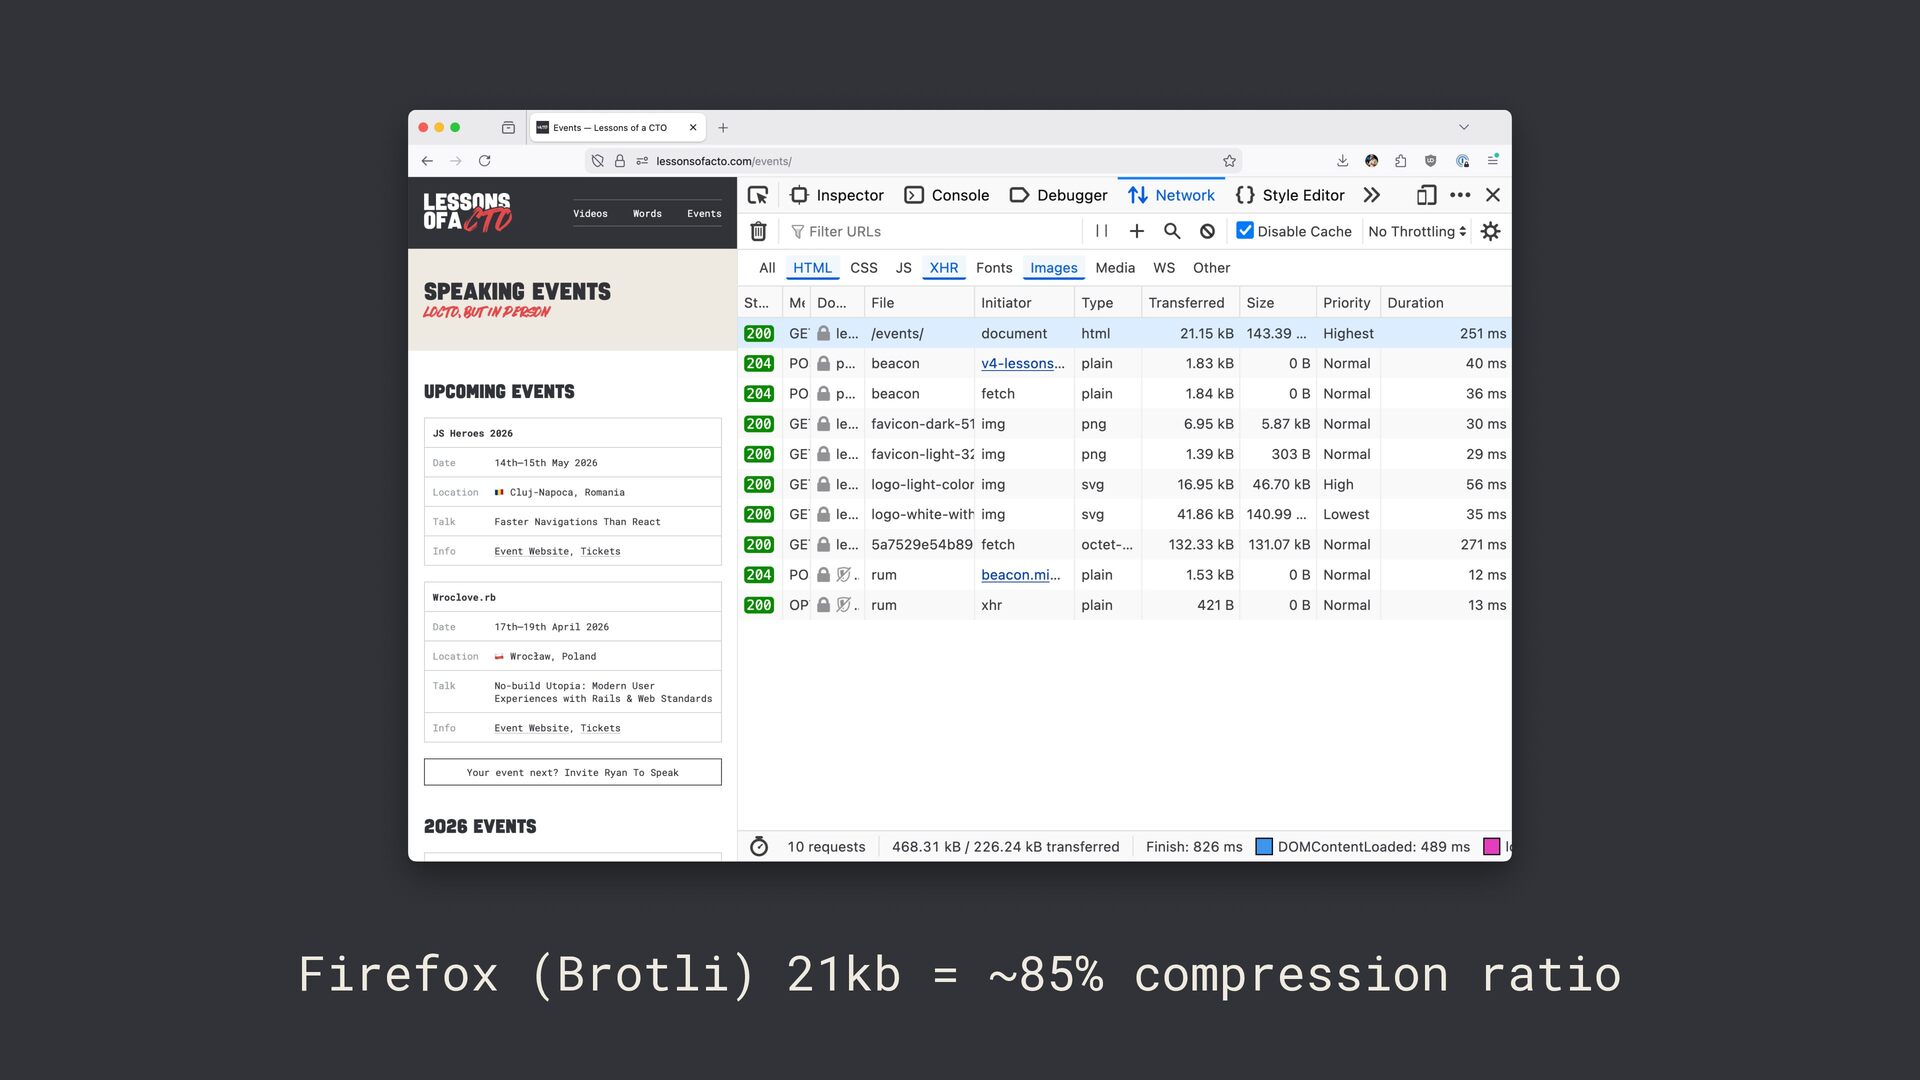The width and height of the screenshot is (1920, 1080).
Task: Bookmark this page with star icon
Action: (x=1229, y=161)
